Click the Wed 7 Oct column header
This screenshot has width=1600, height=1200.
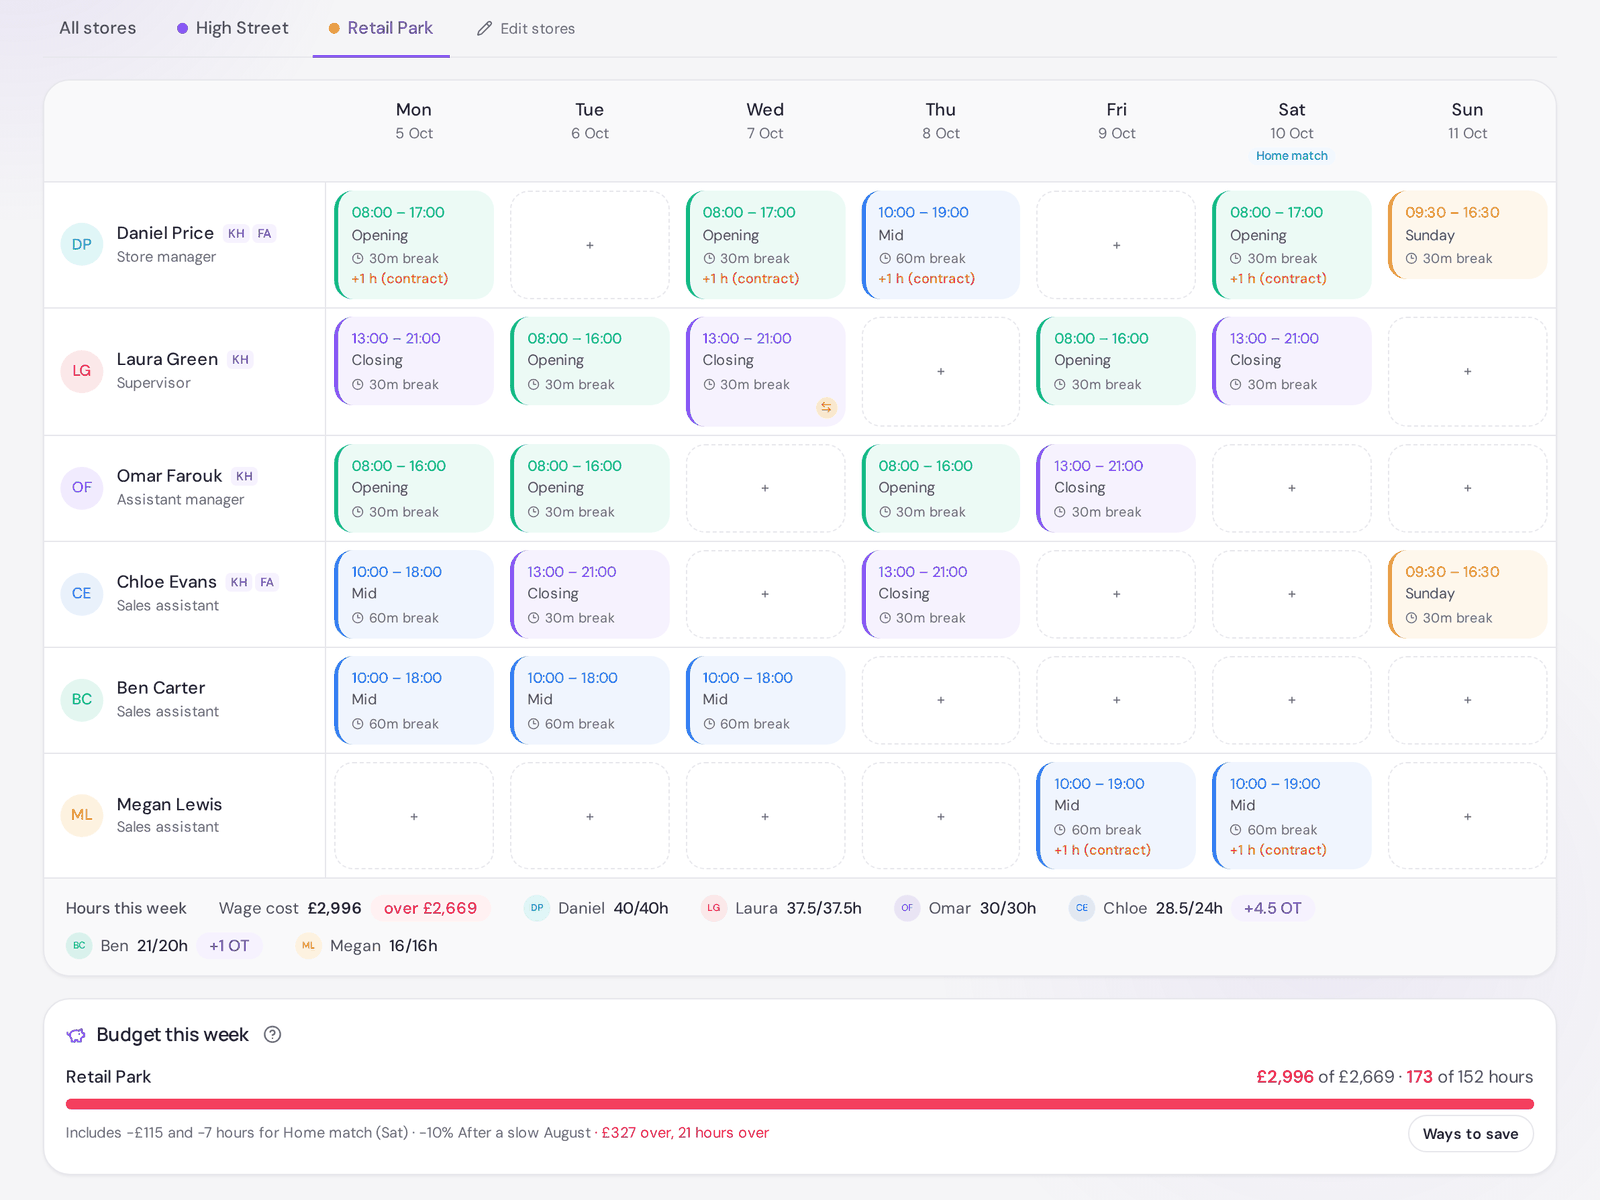[765, 120]
